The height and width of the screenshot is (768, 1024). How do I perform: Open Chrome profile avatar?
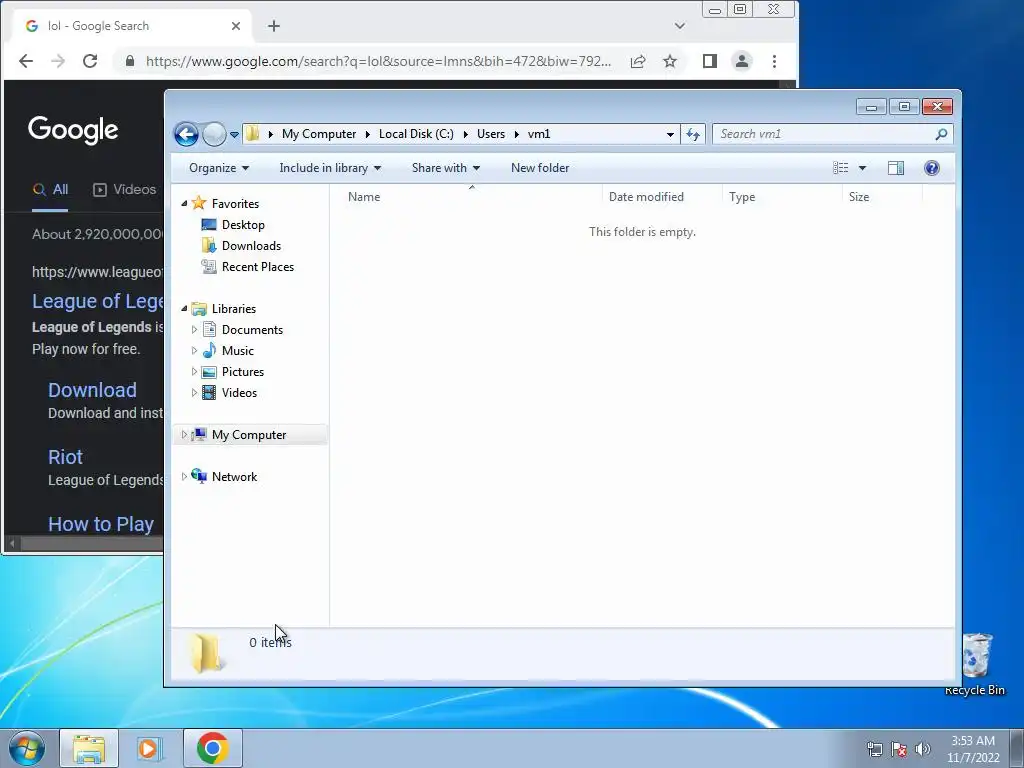pos(742,61)
